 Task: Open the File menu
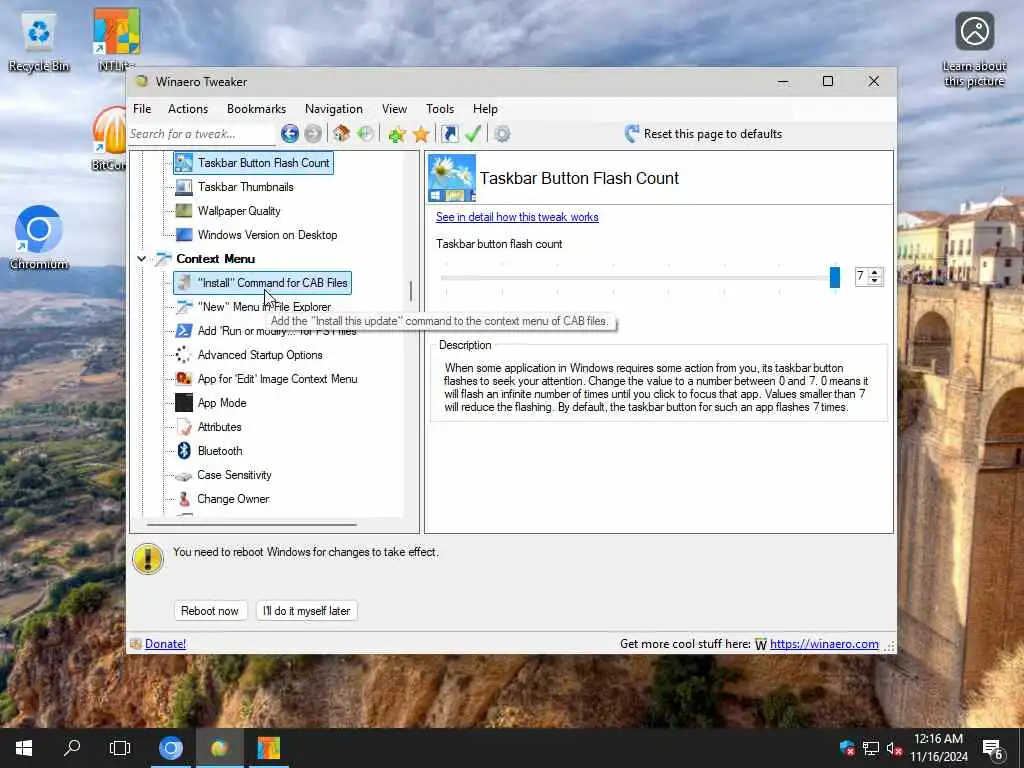coord(142,109)
